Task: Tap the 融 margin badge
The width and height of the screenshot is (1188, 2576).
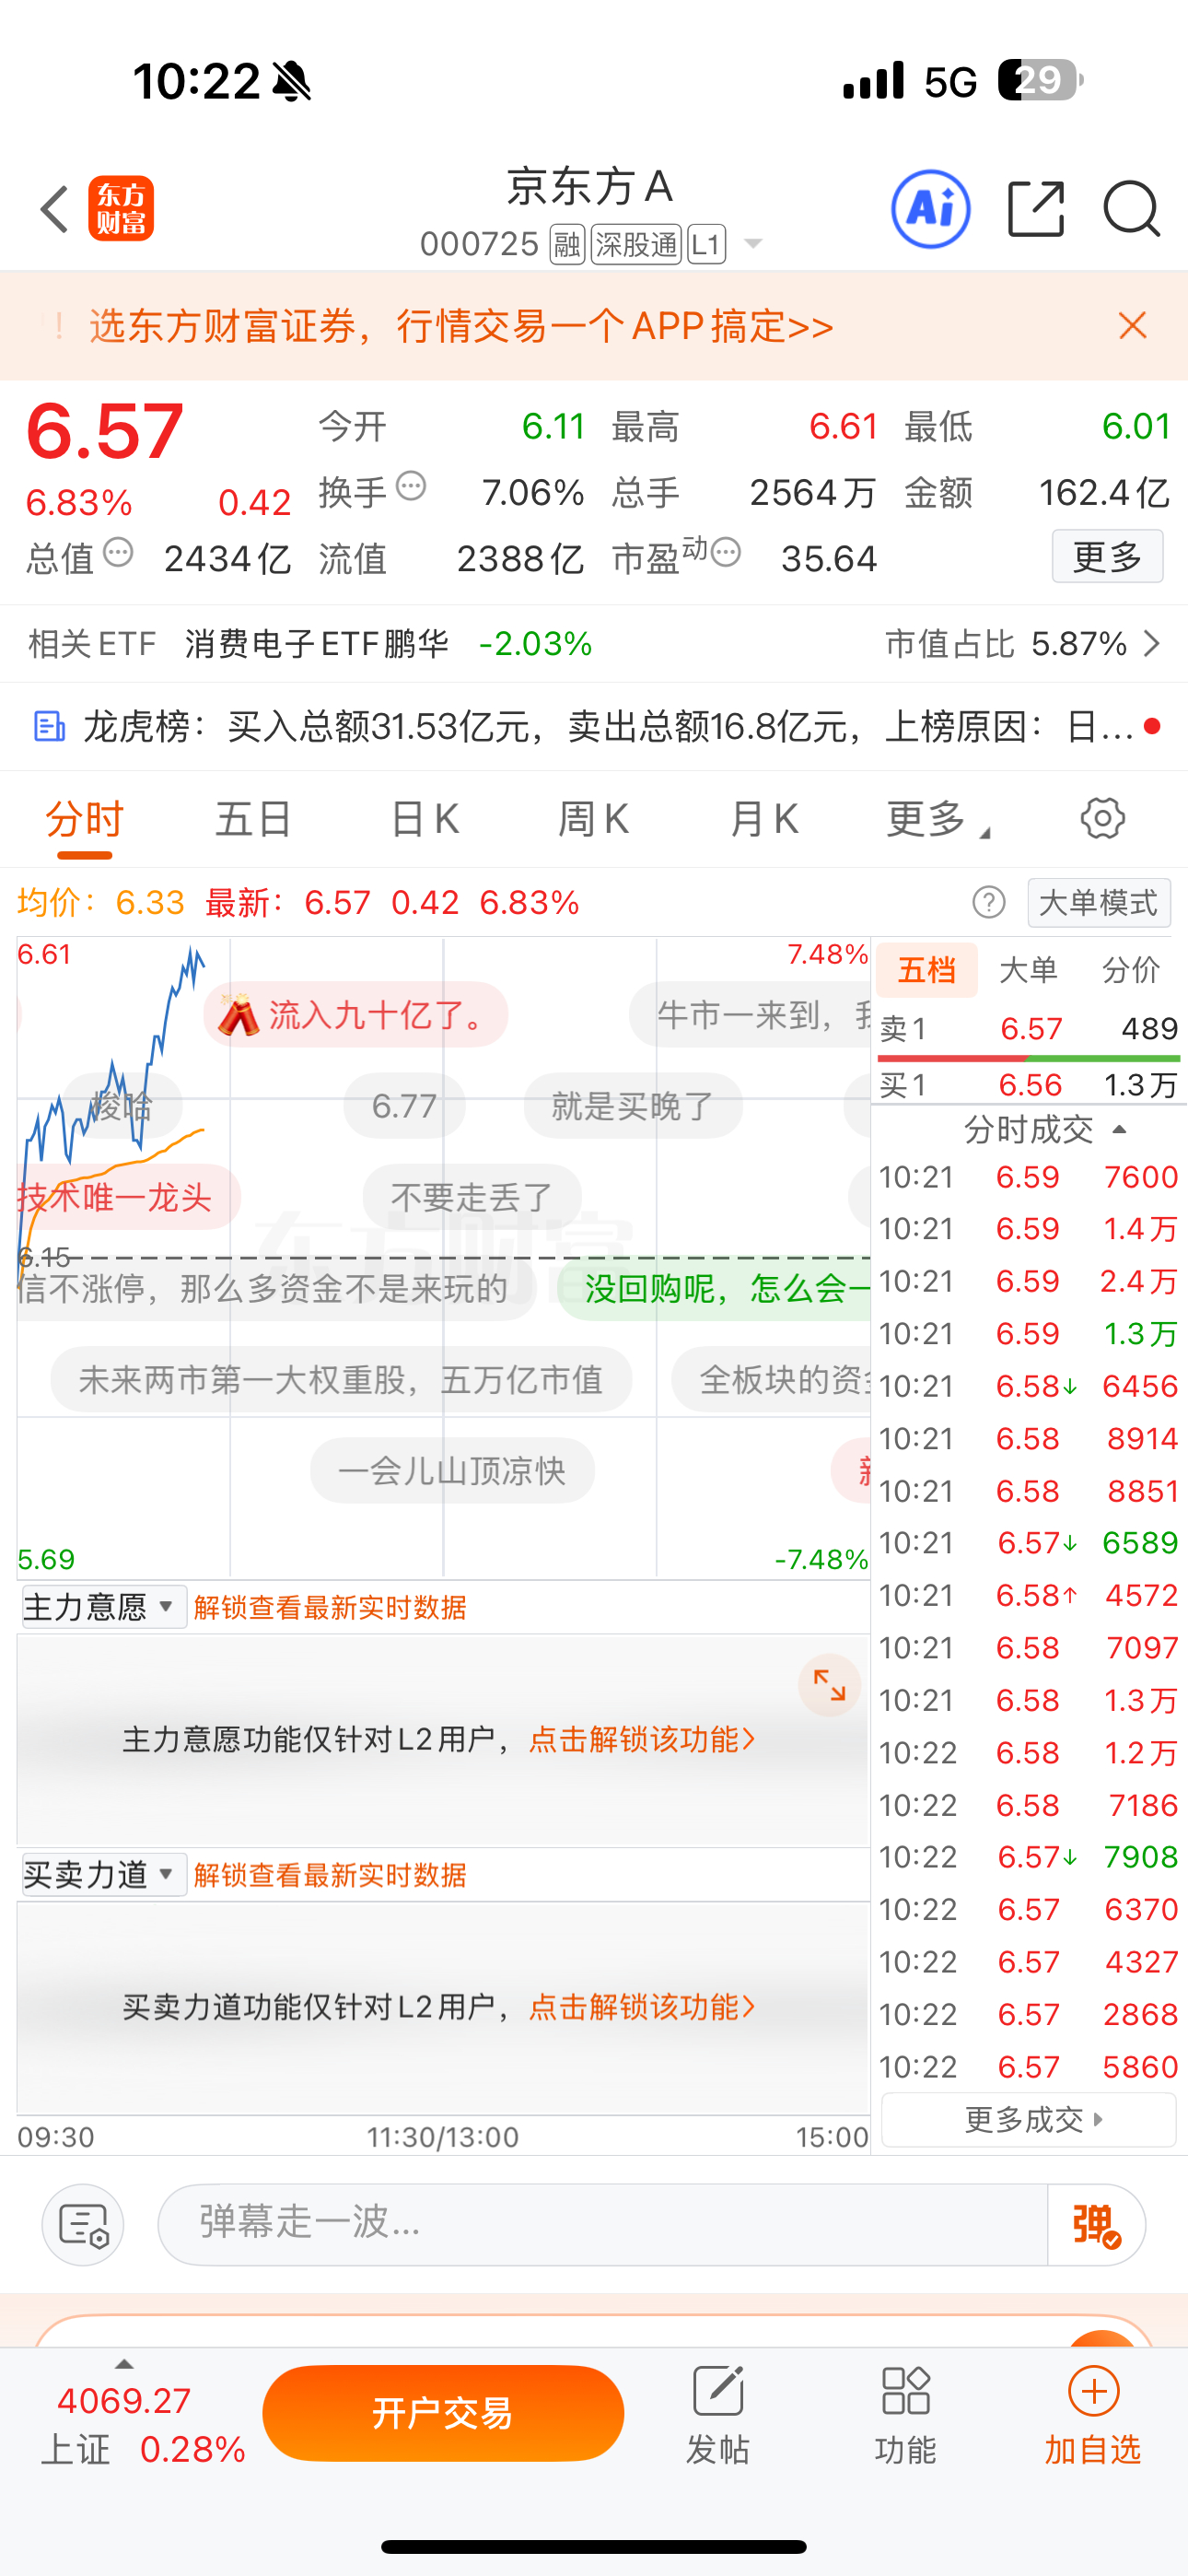Action: tap(567, 244)
